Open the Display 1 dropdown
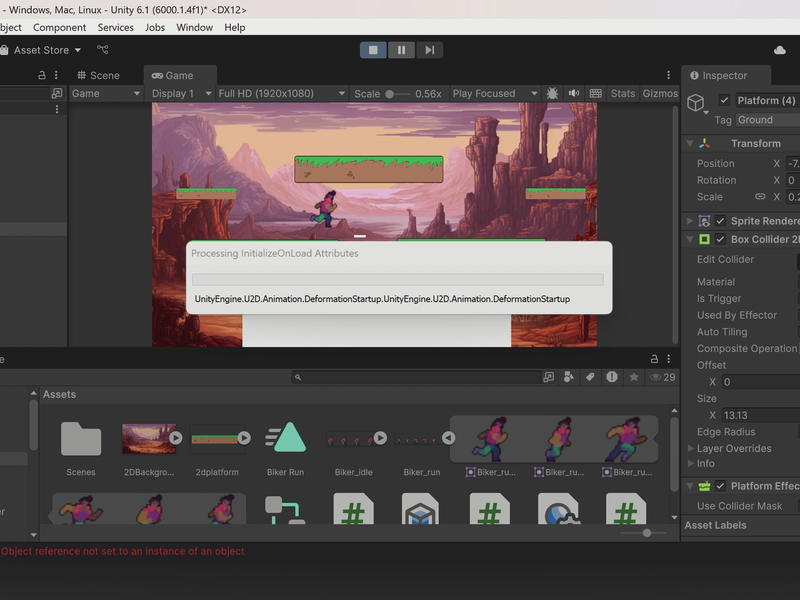The height and width of the screenshot is (600, 800). click(181, 93)
